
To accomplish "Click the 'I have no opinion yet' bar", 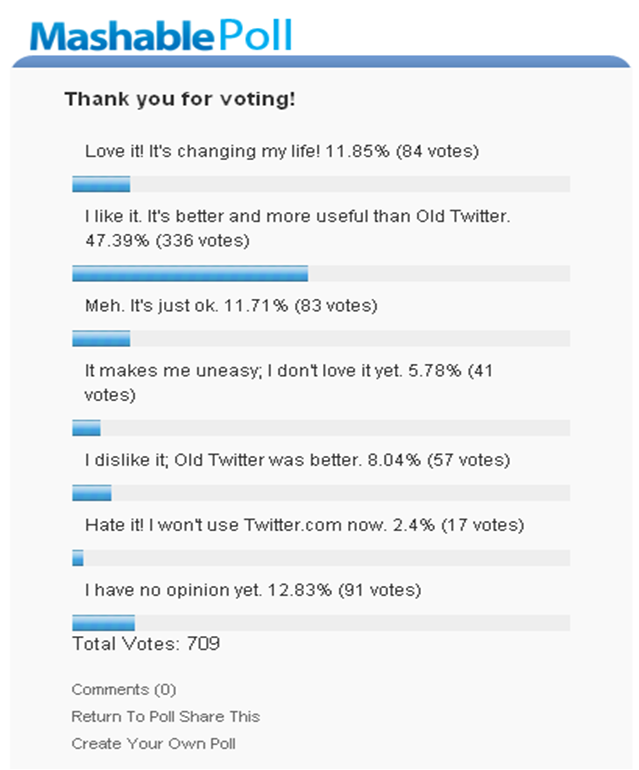I will click(321, 623).
